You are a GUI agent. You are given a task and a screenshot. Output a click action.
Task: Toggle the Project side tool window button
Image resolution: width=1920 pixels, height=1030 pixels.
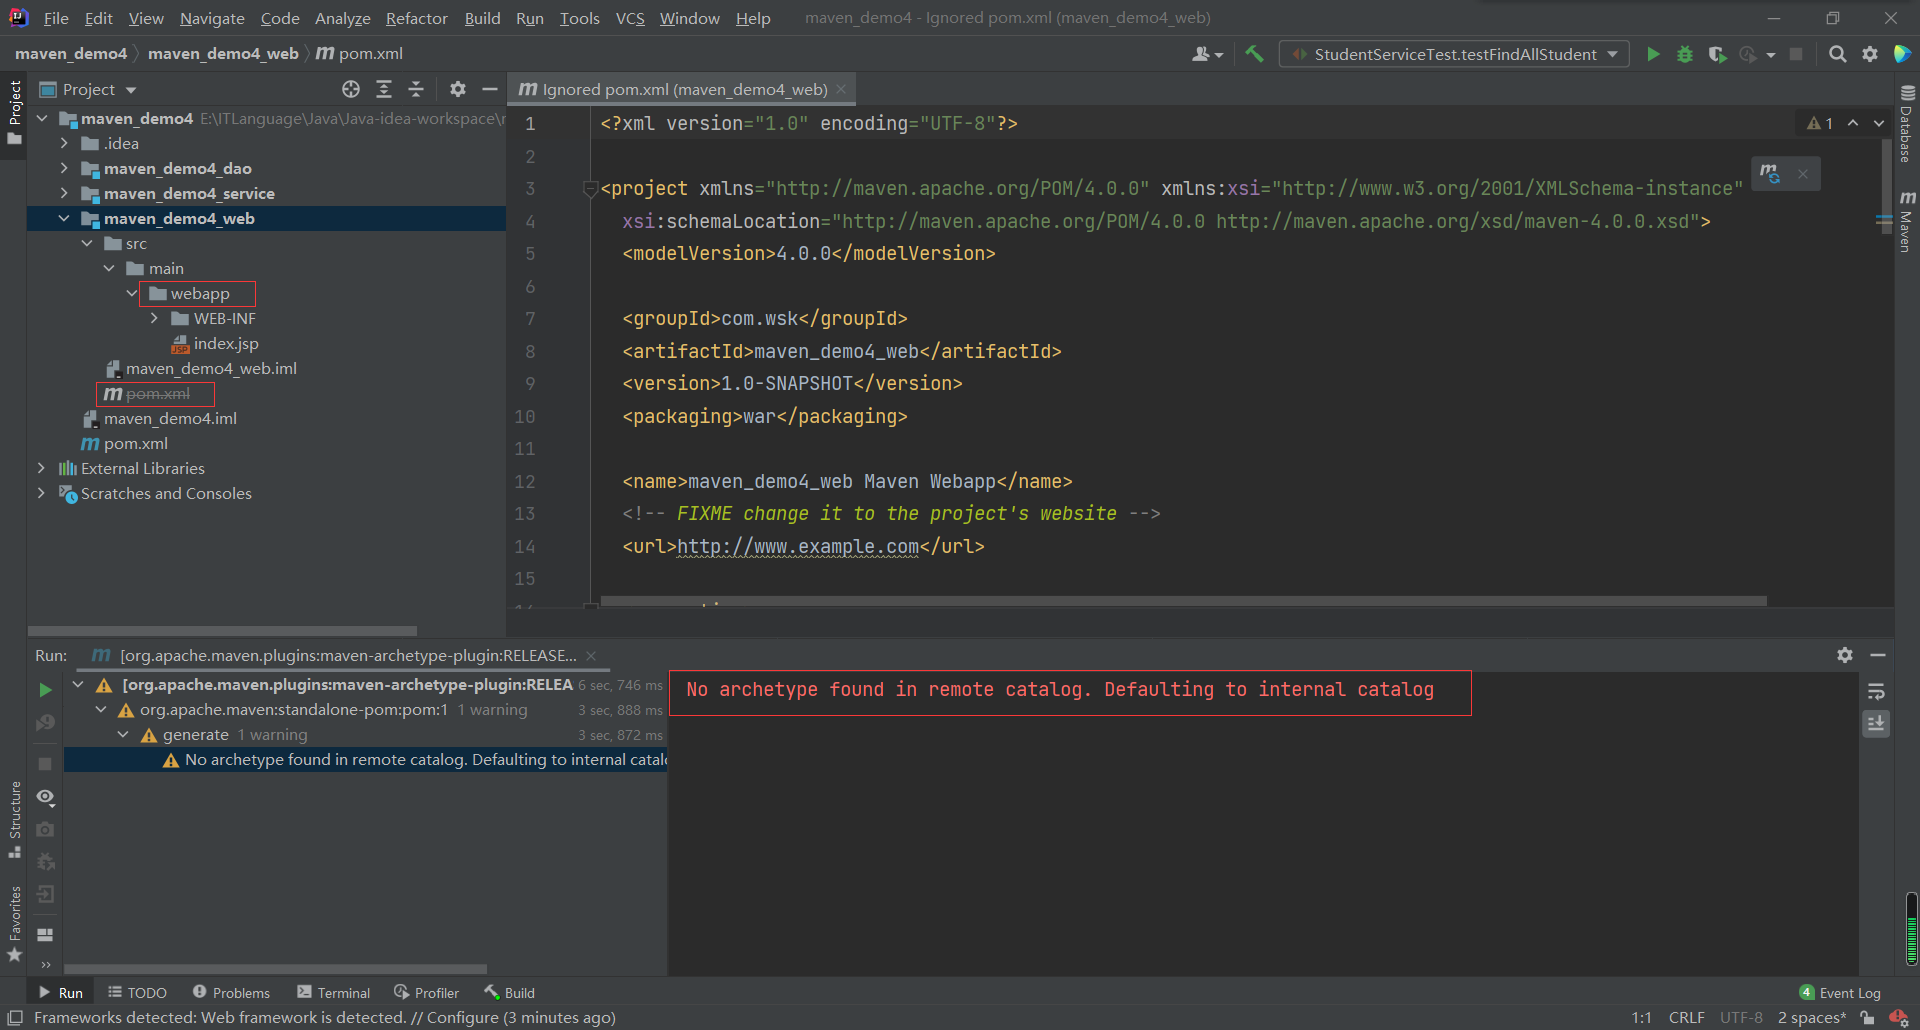point(14,112)
